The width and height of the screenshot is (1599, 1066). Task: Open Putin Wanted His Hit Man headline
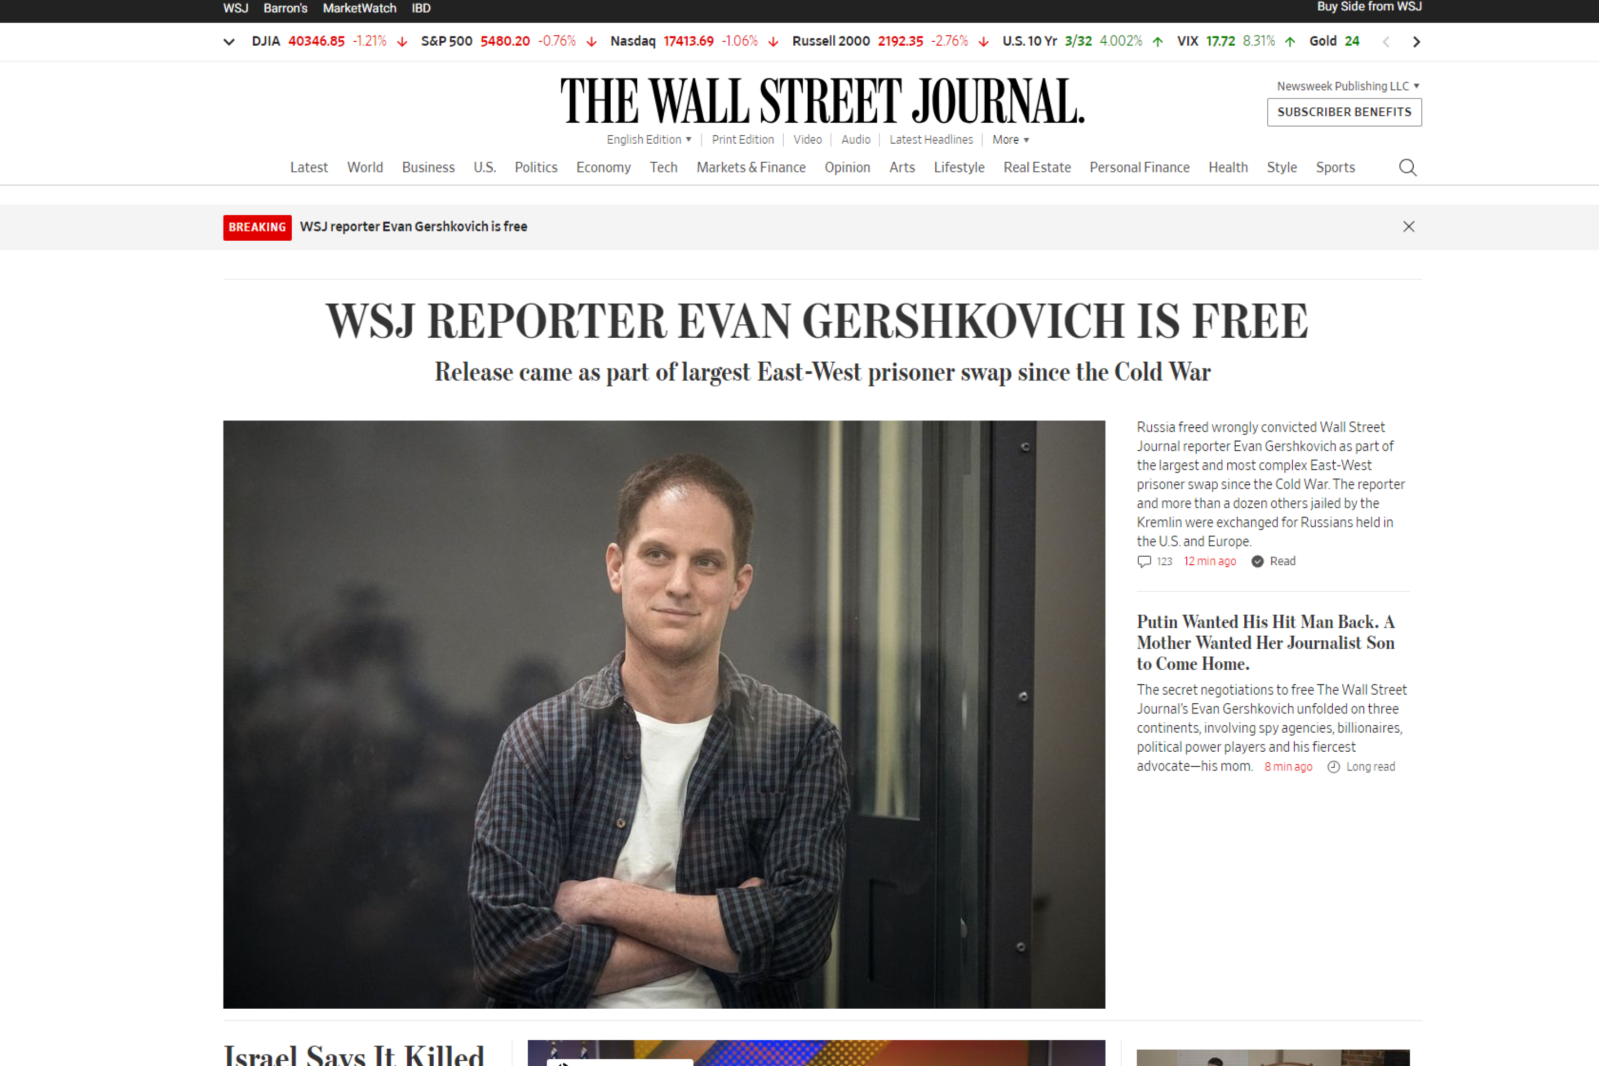click(x=1266, y=643)
